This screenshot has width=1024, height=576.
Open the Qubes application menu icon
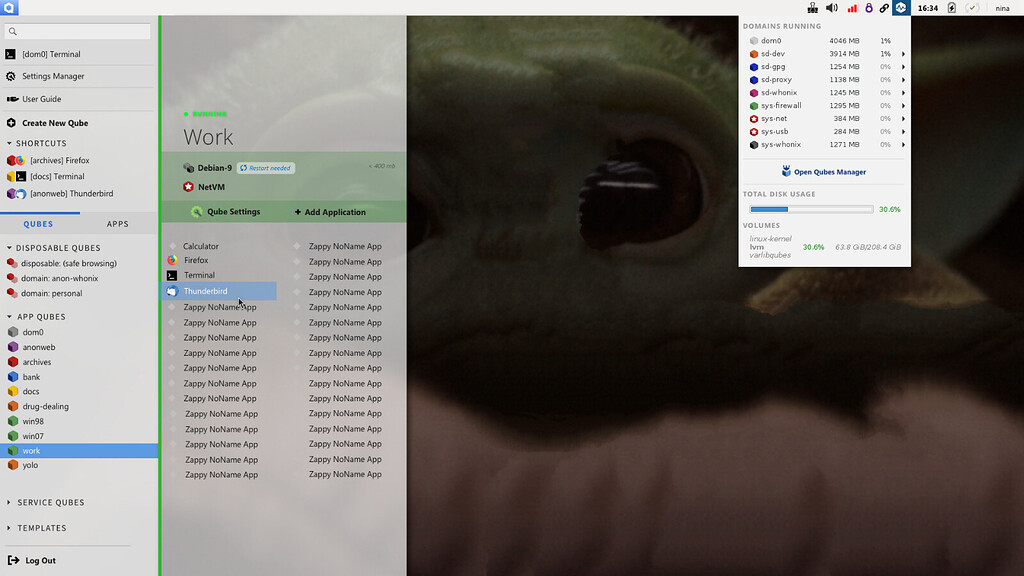pyautogui.click(x=10, y=8)
